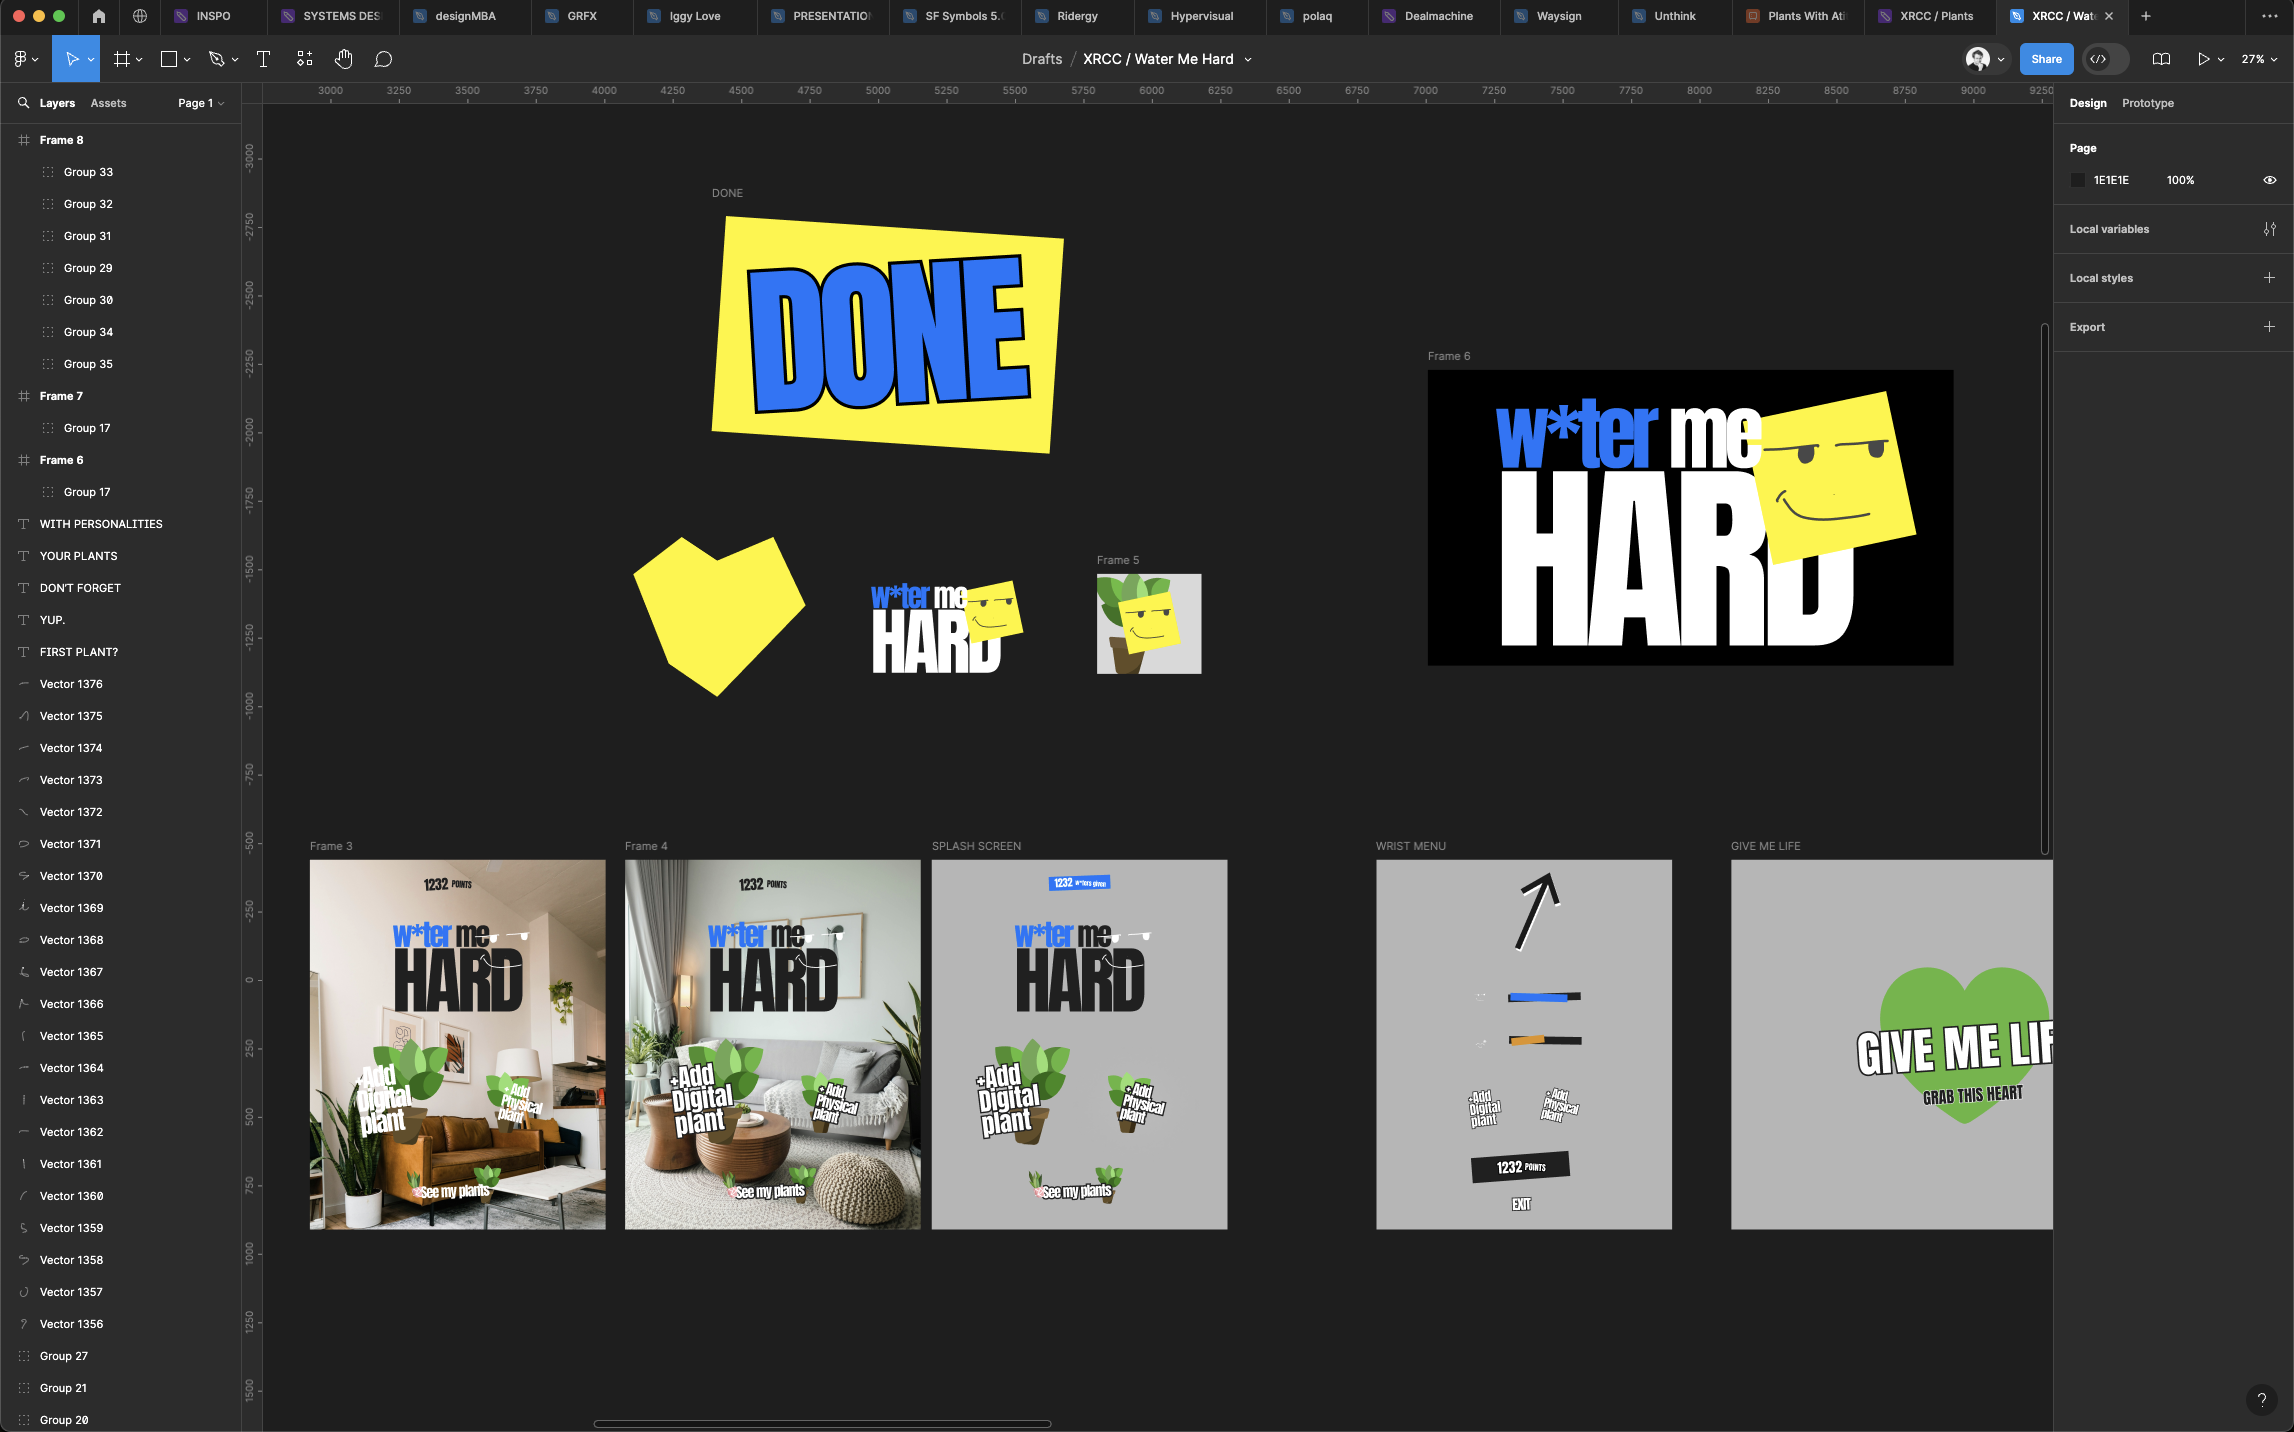Image resolution: width=2294 pixels, height=1432 pixels.
Task: Select the Hand tool
Action: click(x=343, y=59)
